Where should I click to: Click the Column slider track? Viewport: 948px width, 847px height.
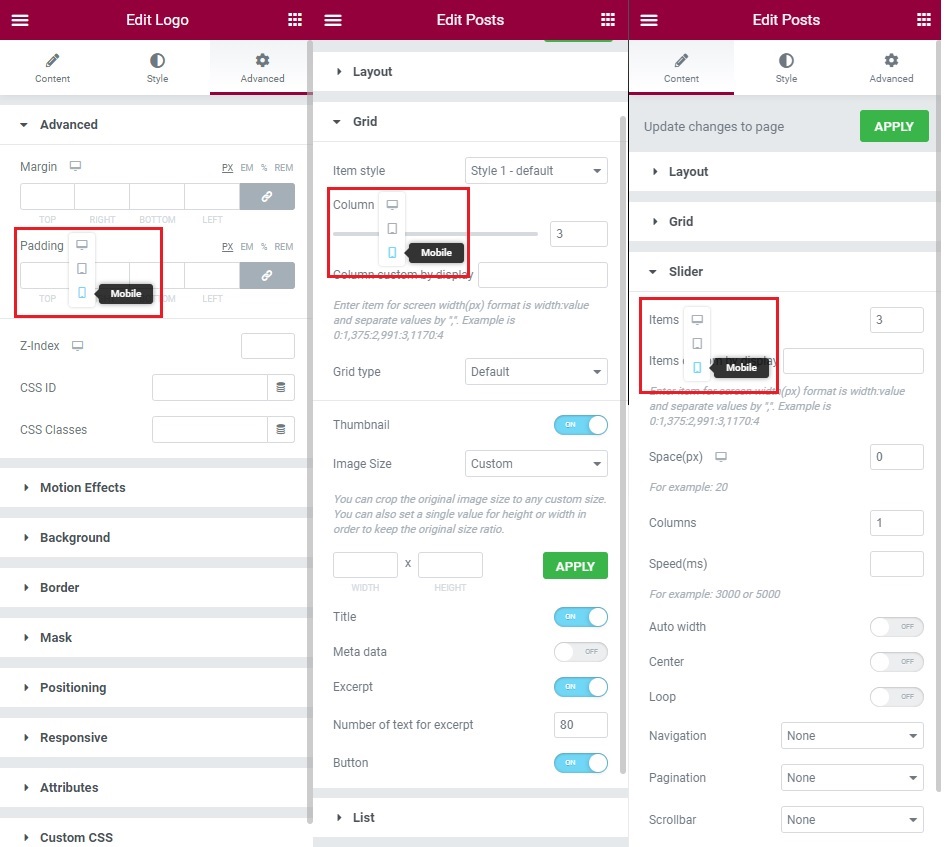coord(435,234)
